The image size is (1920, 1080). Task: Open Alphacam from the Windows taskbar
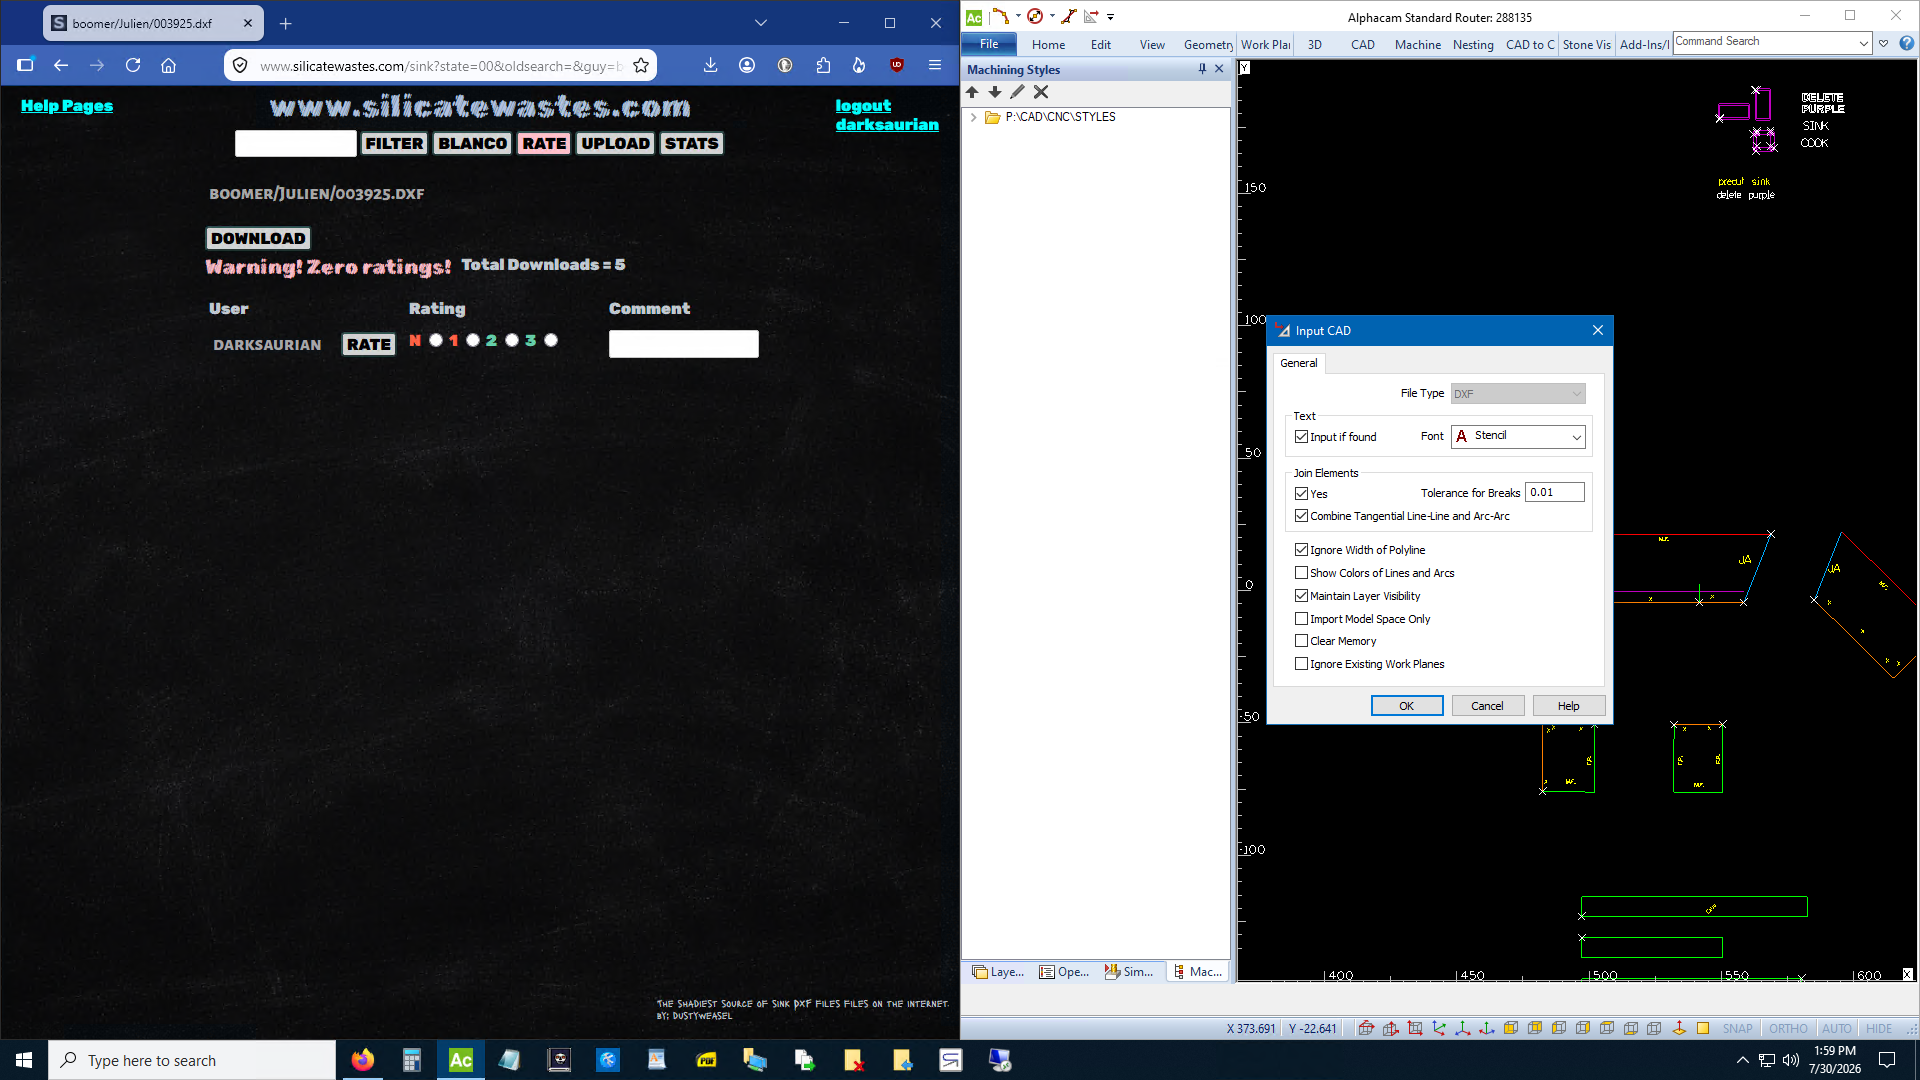[461, 1060]
